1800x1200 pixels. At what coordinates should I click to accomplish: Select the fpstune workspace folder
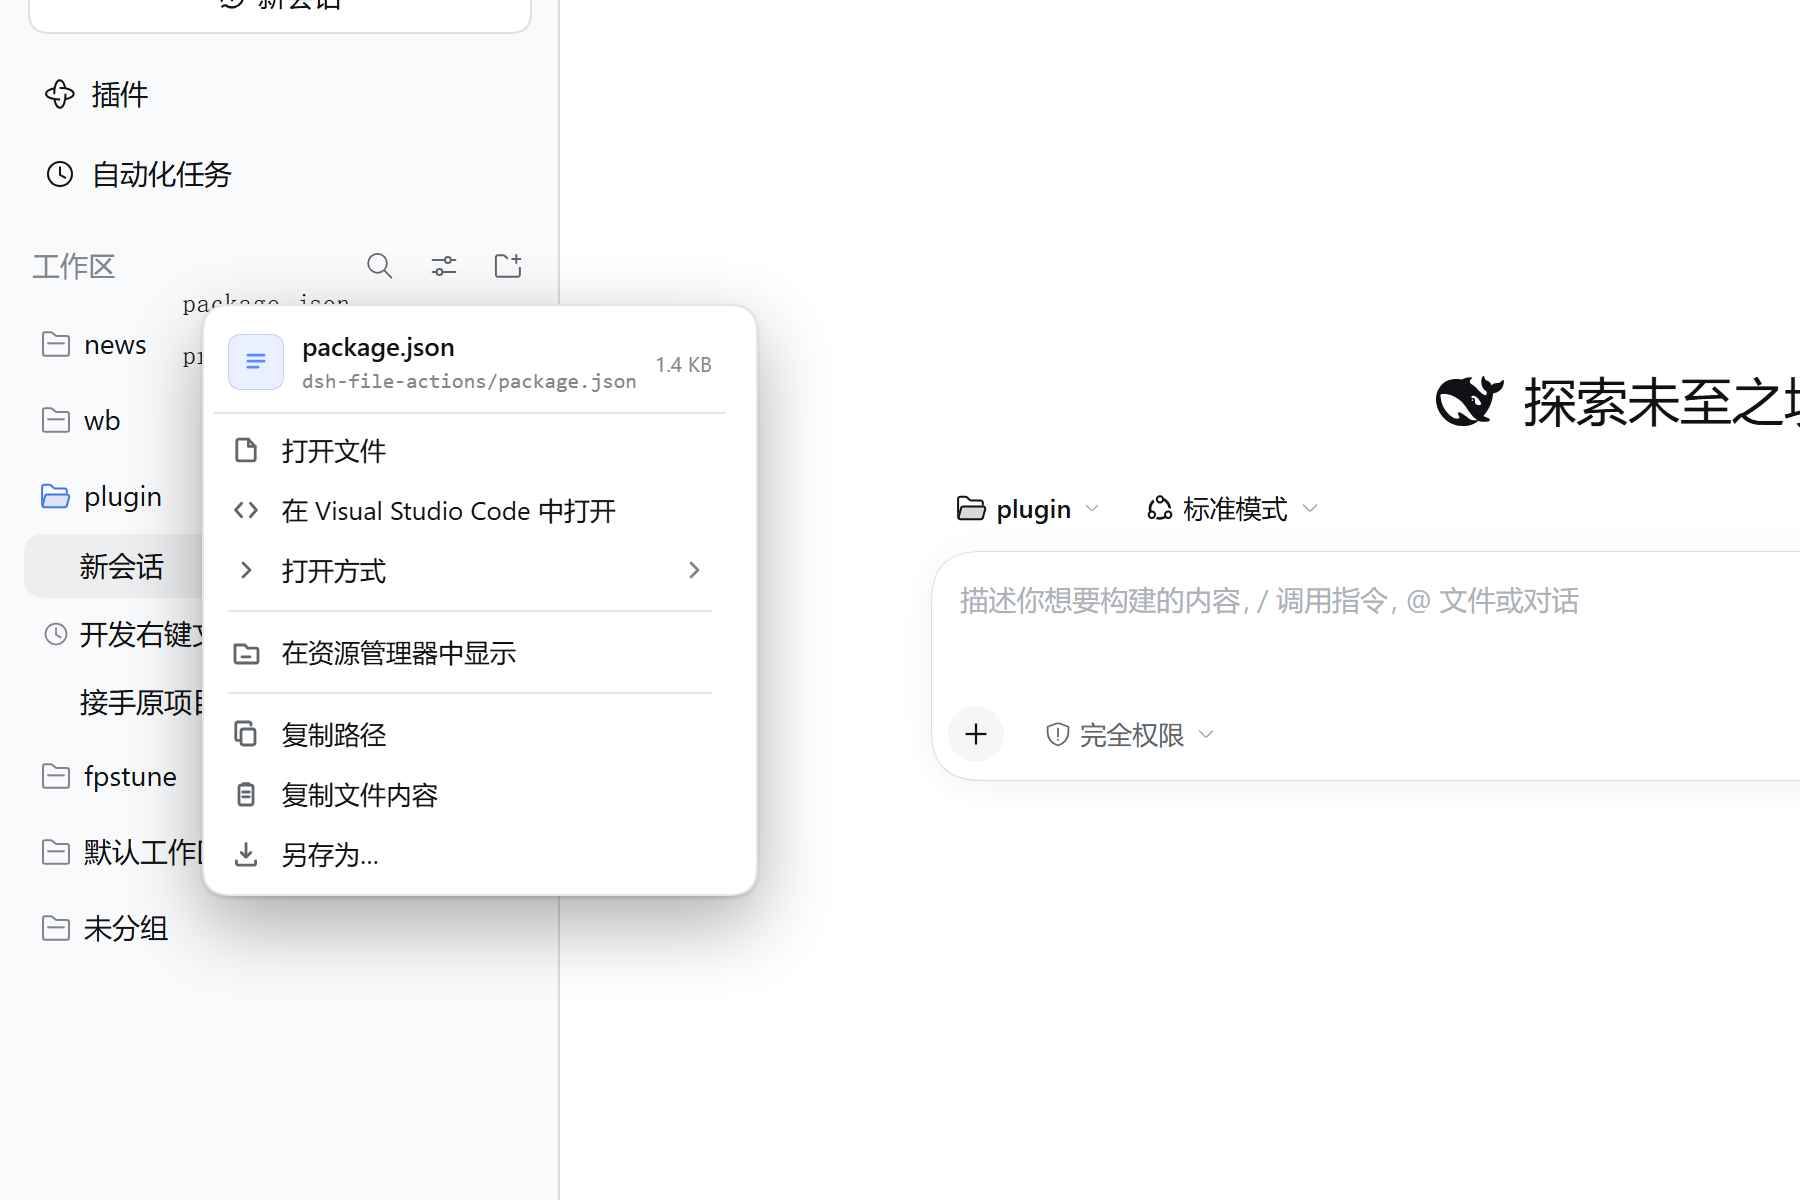click(110, 777)
